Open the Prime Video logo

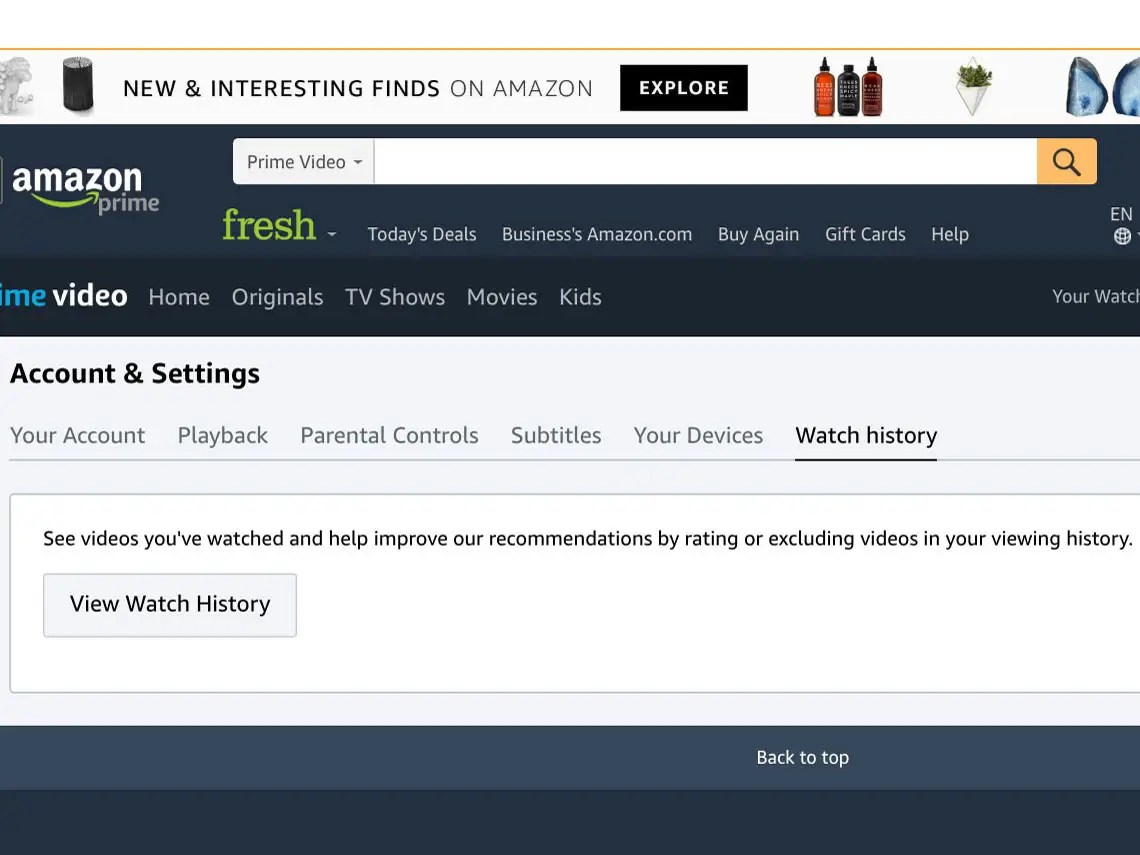tap(63, 296)
